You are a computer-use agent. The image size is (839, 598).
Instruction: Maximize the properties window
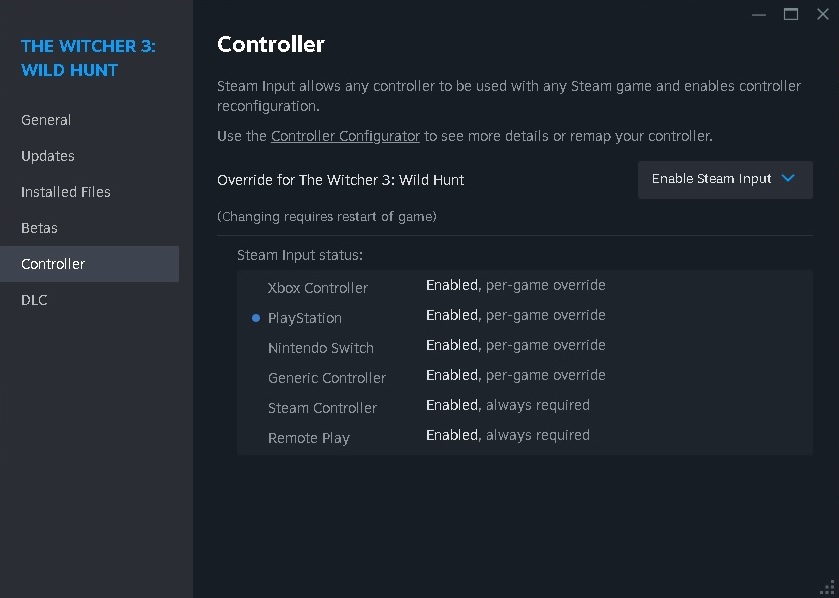tap(791, 14)
